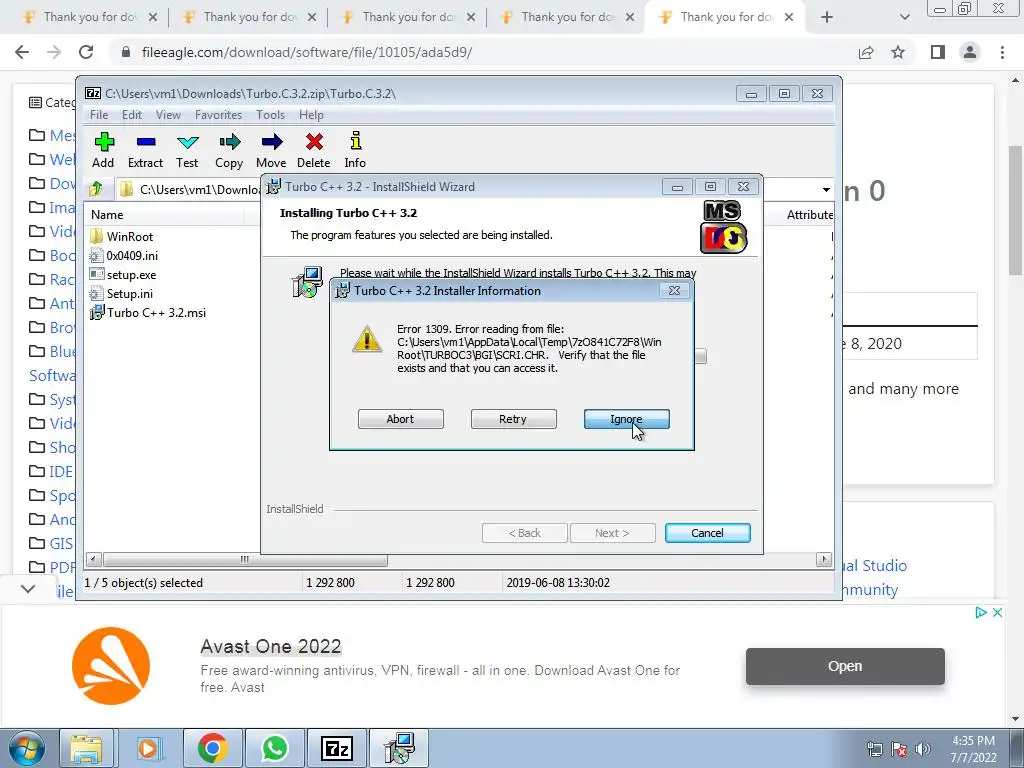Screen dimensions: 1024x768
Task: Click the Chrome taskbar icon
Action: pyautogui.click(x=212, y=748)
